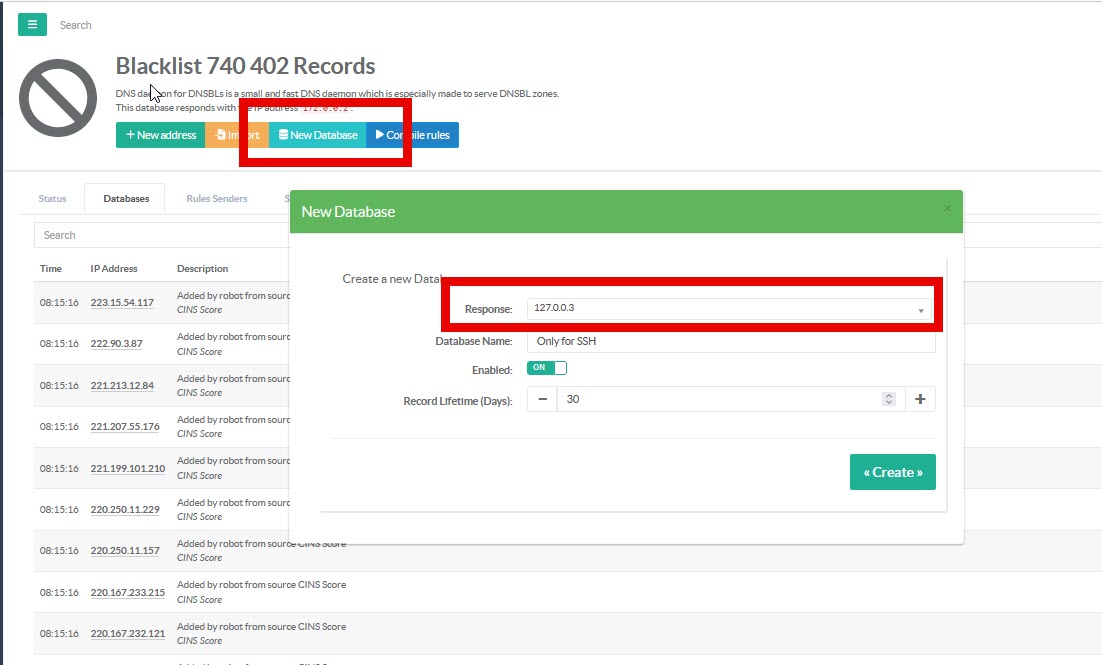Click the Import button
Image resolution: width=1102 pixels, height=665 pixels.
(x=237, y=135)
